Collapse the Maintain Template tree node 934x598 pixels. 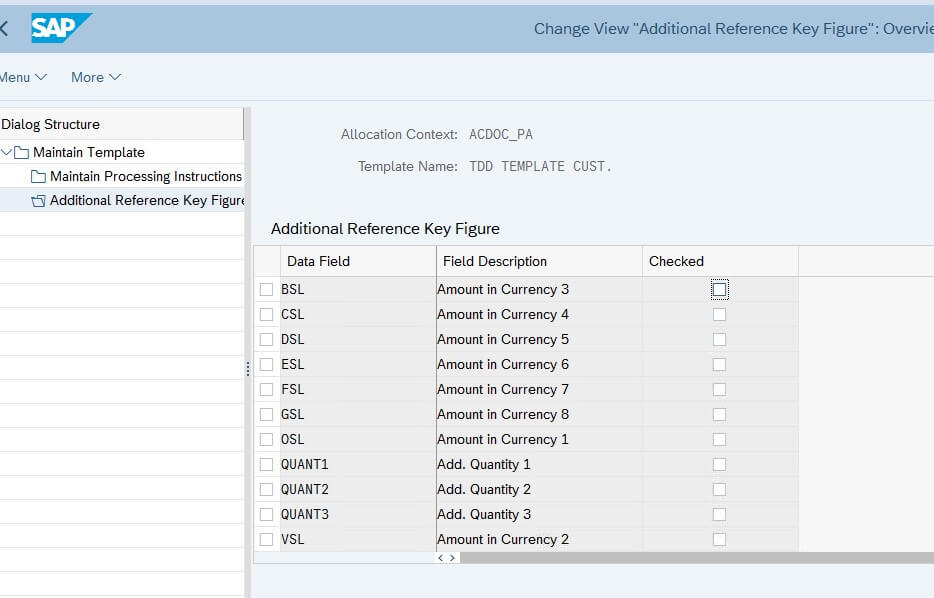(x=7, y=152)
